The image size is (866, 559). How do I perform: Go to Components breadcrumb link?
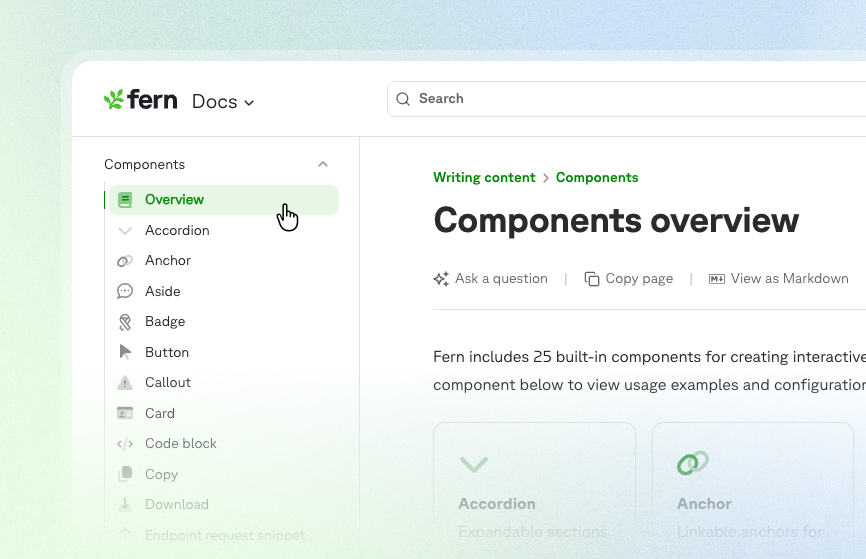[597, 177]
